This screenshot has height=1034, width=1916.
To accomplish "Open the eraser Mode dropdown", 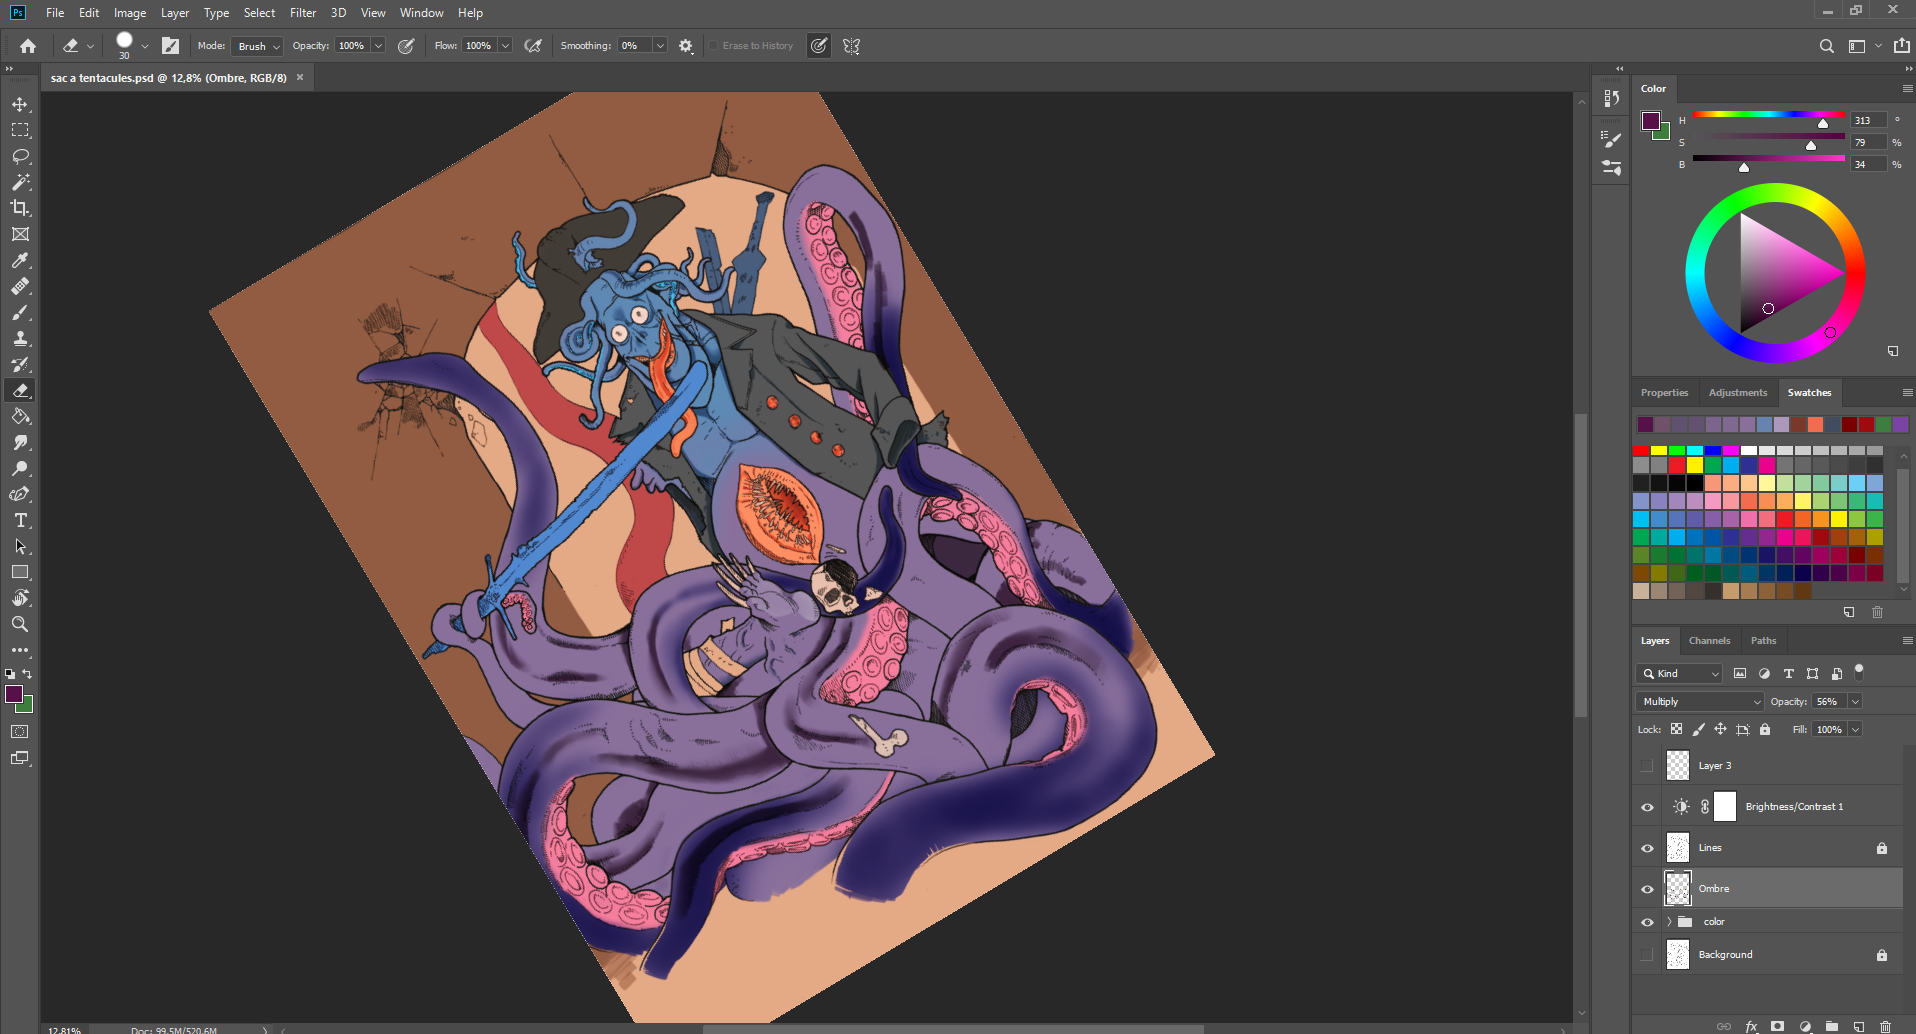I will coord(258,46).
